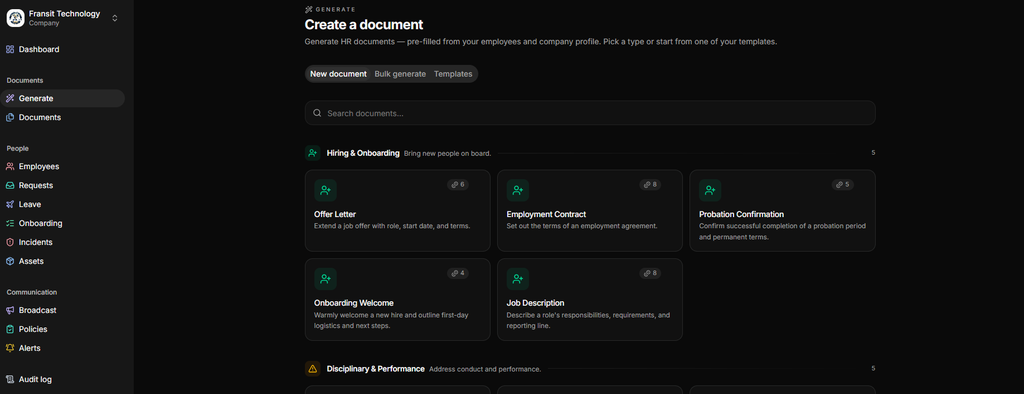Click the Incidents shield icon
The width and height of the screenshot is (1024, 394).
10,242
